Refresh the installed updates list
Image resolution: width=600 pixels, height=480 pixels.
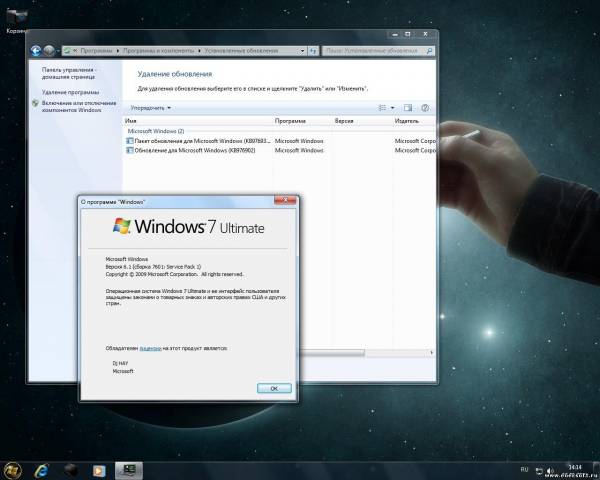coord(313,51)
